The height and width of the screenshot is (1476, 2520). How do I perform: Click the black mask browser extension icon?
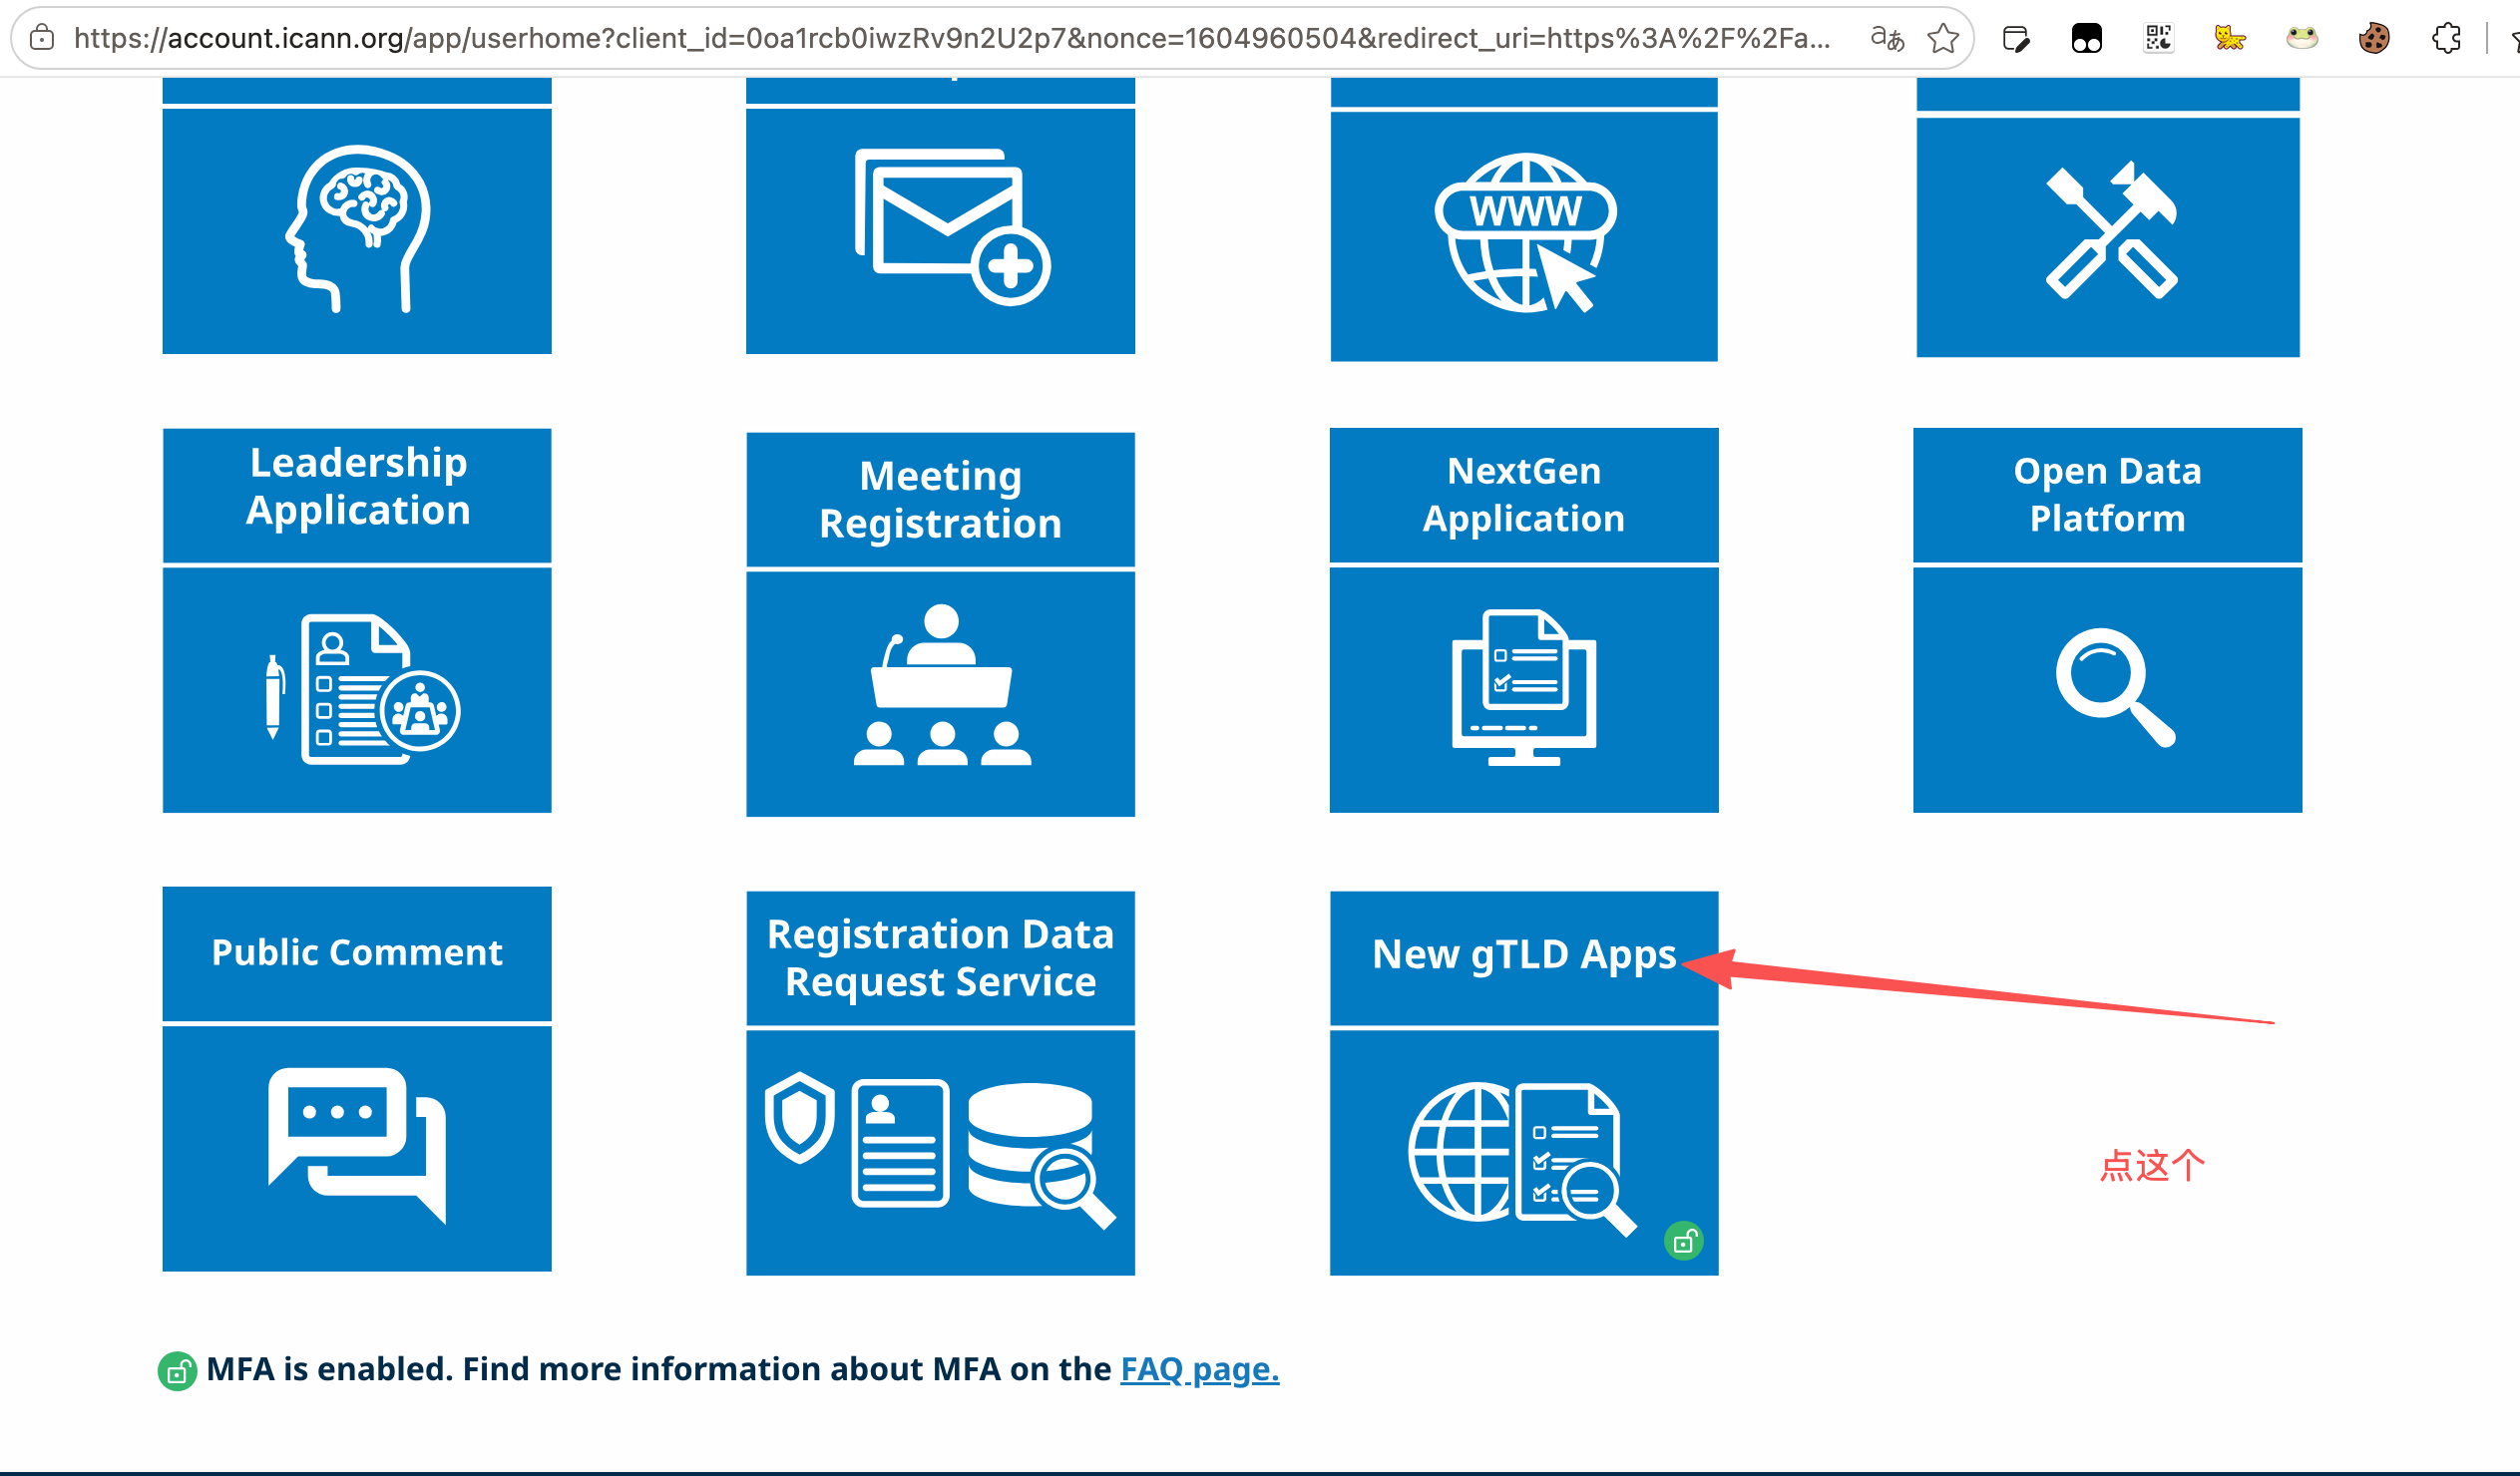pyautogui.click(x=2087, y=39)
